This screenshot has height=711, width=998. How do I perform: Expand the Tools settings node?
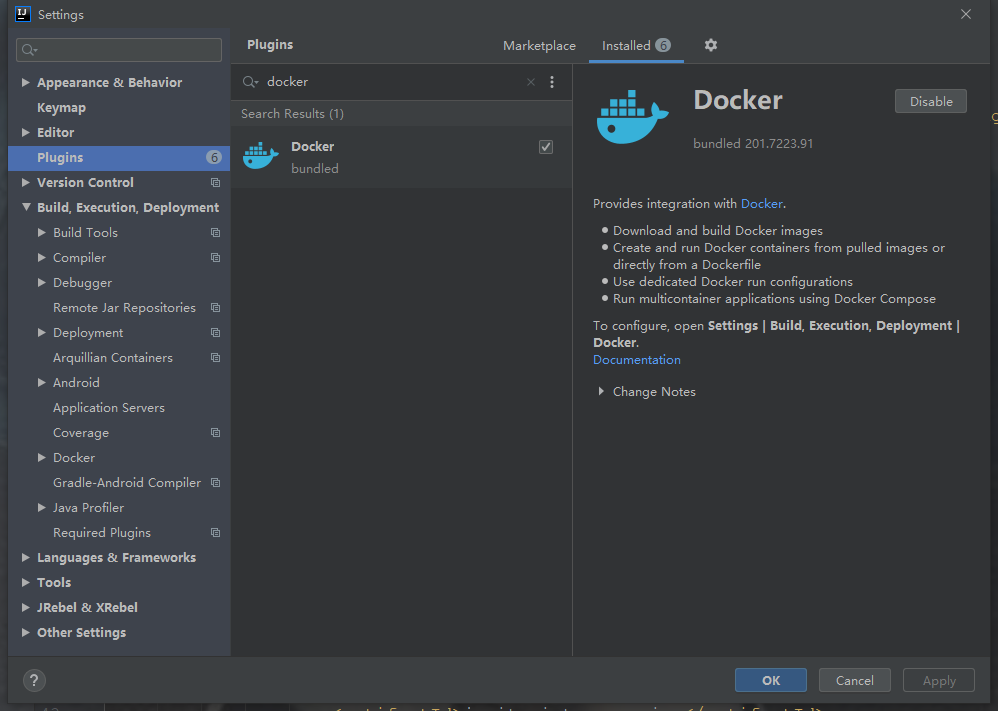[x=25, y=582]
